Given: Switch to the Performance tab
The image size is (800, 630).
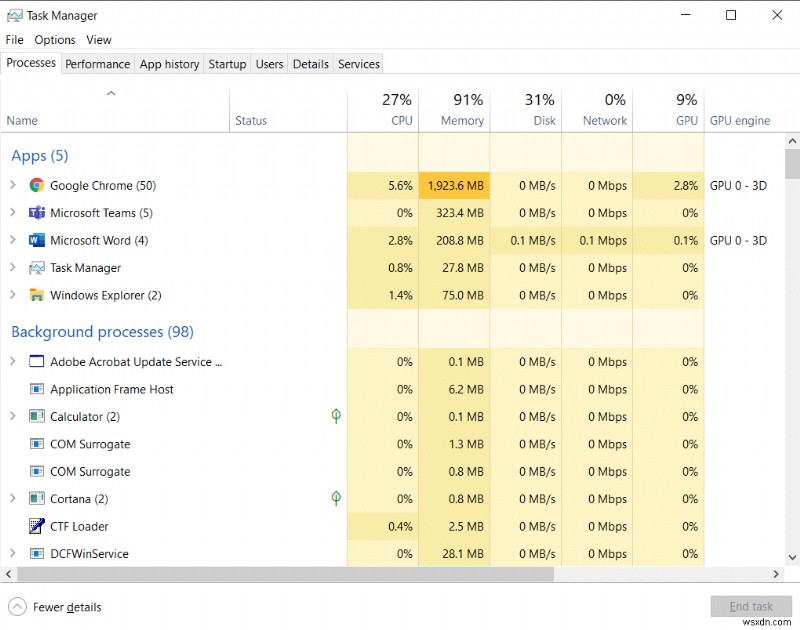Looking at the screenshot, I should pyautogui.click(x=97, y=63).
